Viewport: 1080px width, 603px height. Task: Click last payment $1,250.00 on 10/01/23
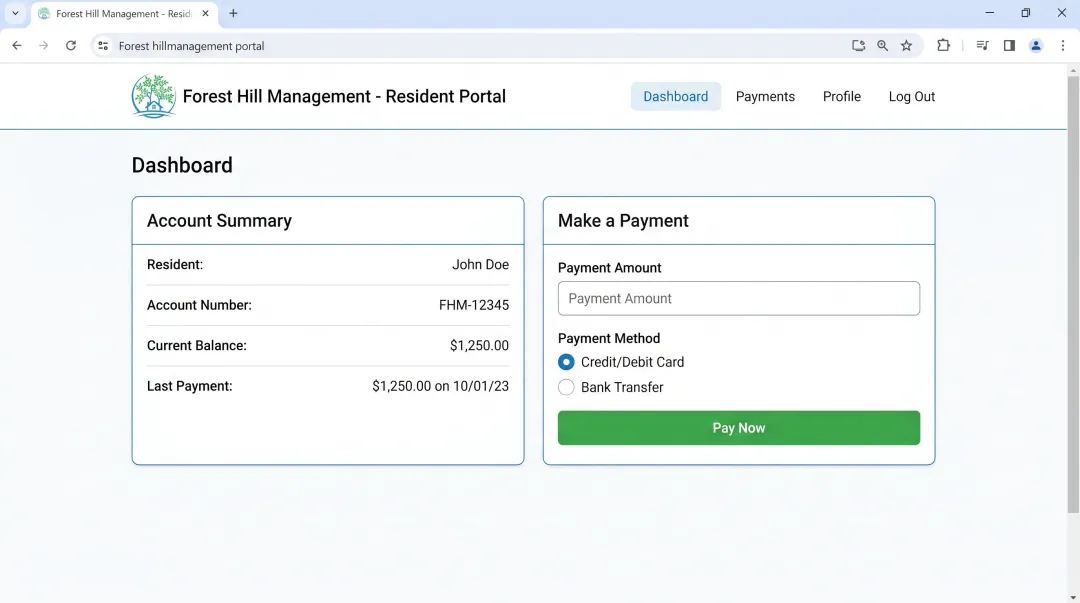point(440,387)
